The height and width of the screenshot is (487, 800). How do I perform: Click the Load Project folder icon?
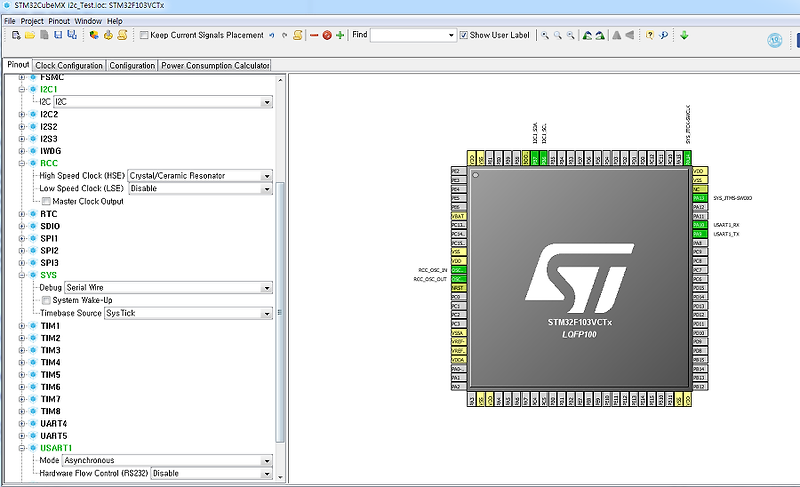pyautogui.click(x=30, y=35)
